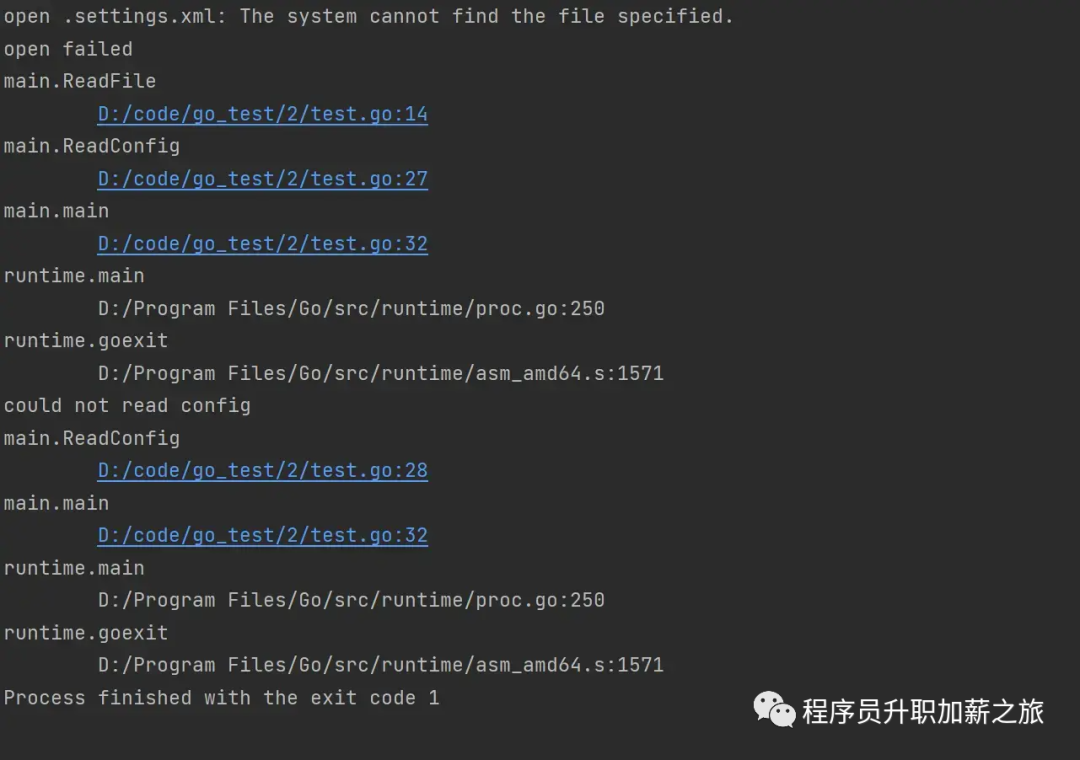Follow the test.go:27 stack trace link
Viewport: 1080px width, 760px height.
tap(262, 179)
